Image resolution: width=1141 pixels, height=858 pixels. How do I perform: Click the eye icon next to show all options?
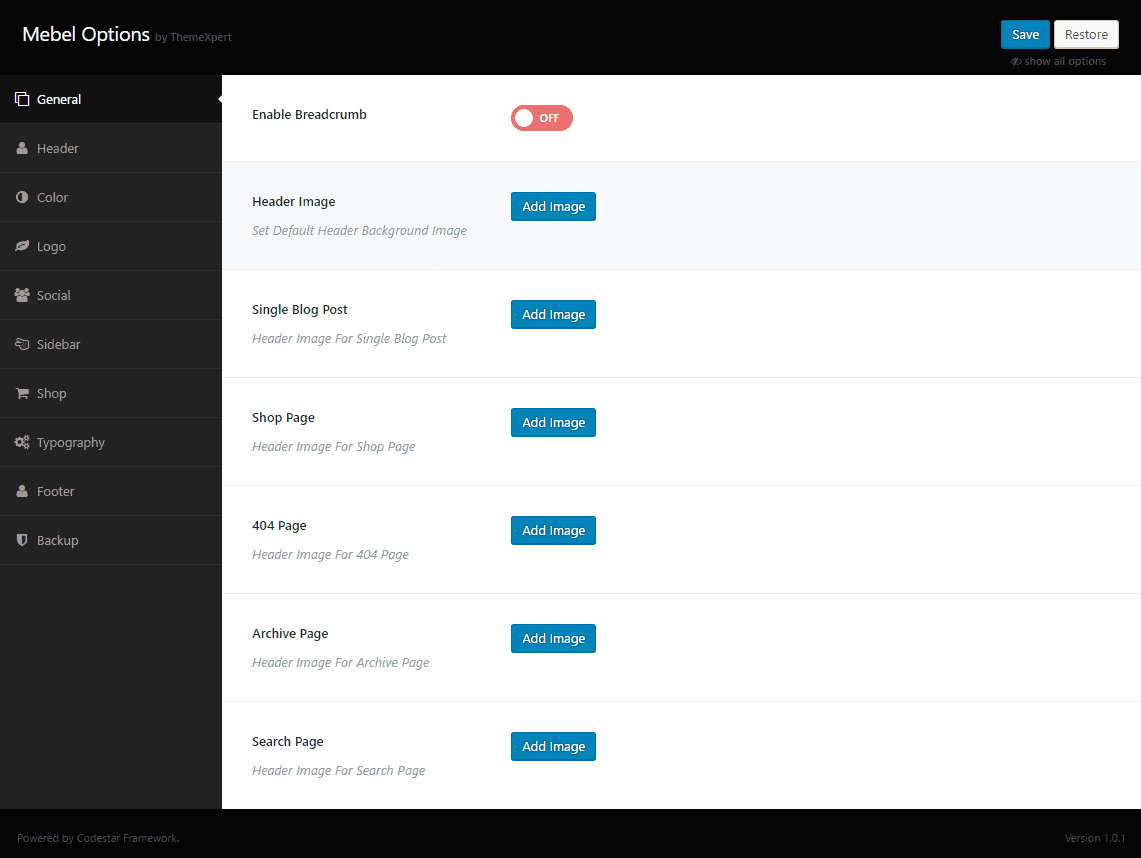pos(1016,61)
